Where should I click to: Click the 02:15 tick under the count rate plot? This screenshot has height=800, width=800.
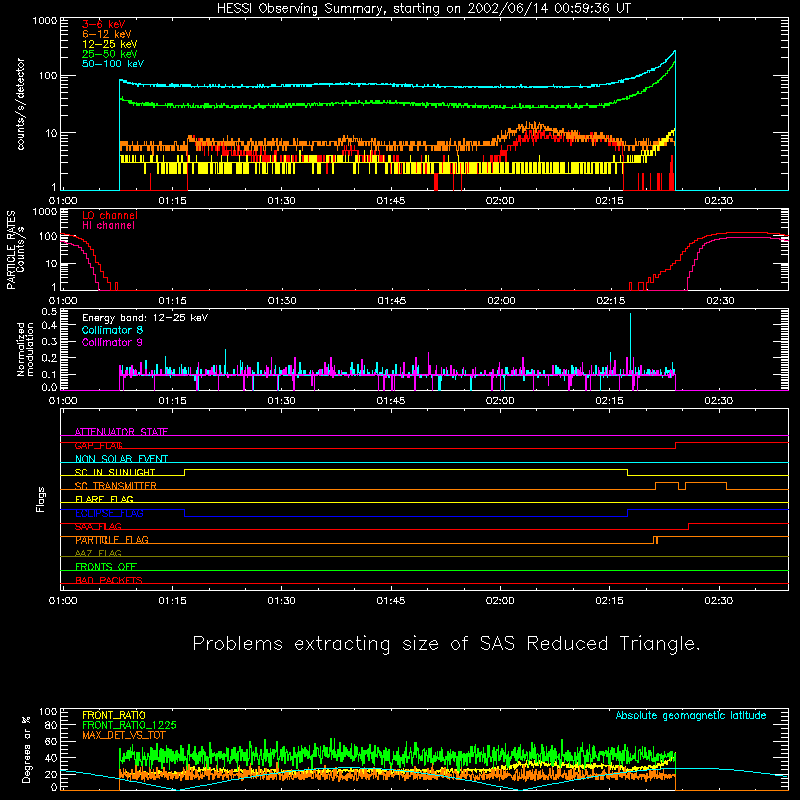pyautogui.click(x=609, y=201)
